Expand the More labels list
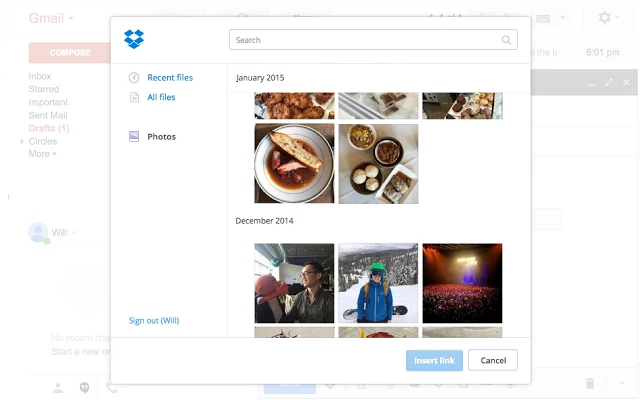The image size is (640, 400). (x=42, y=154)
